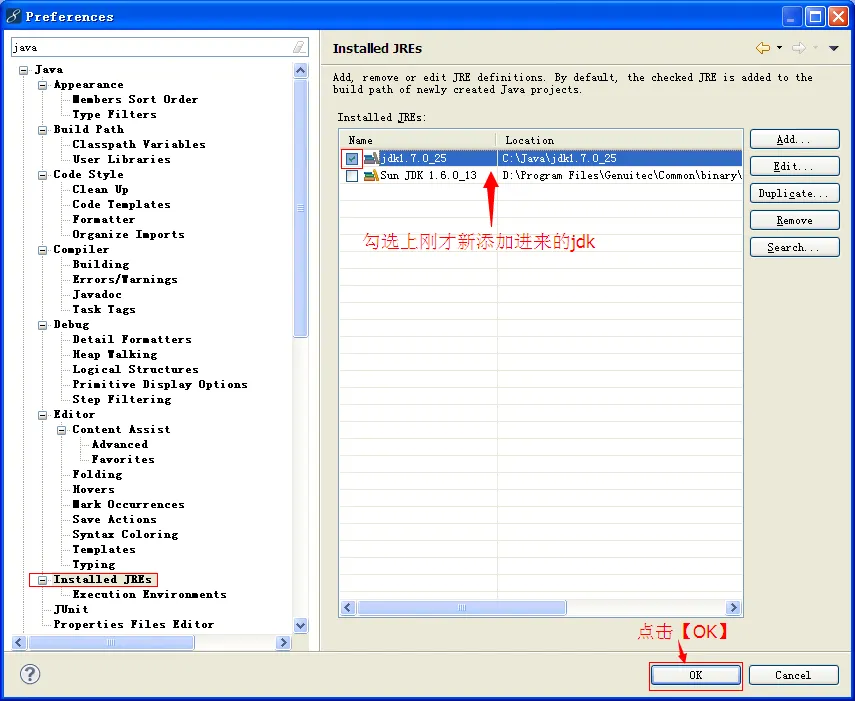Collapse the Content Assist node
The height and width of the screenshot is (701, 855).
[62, 430]
